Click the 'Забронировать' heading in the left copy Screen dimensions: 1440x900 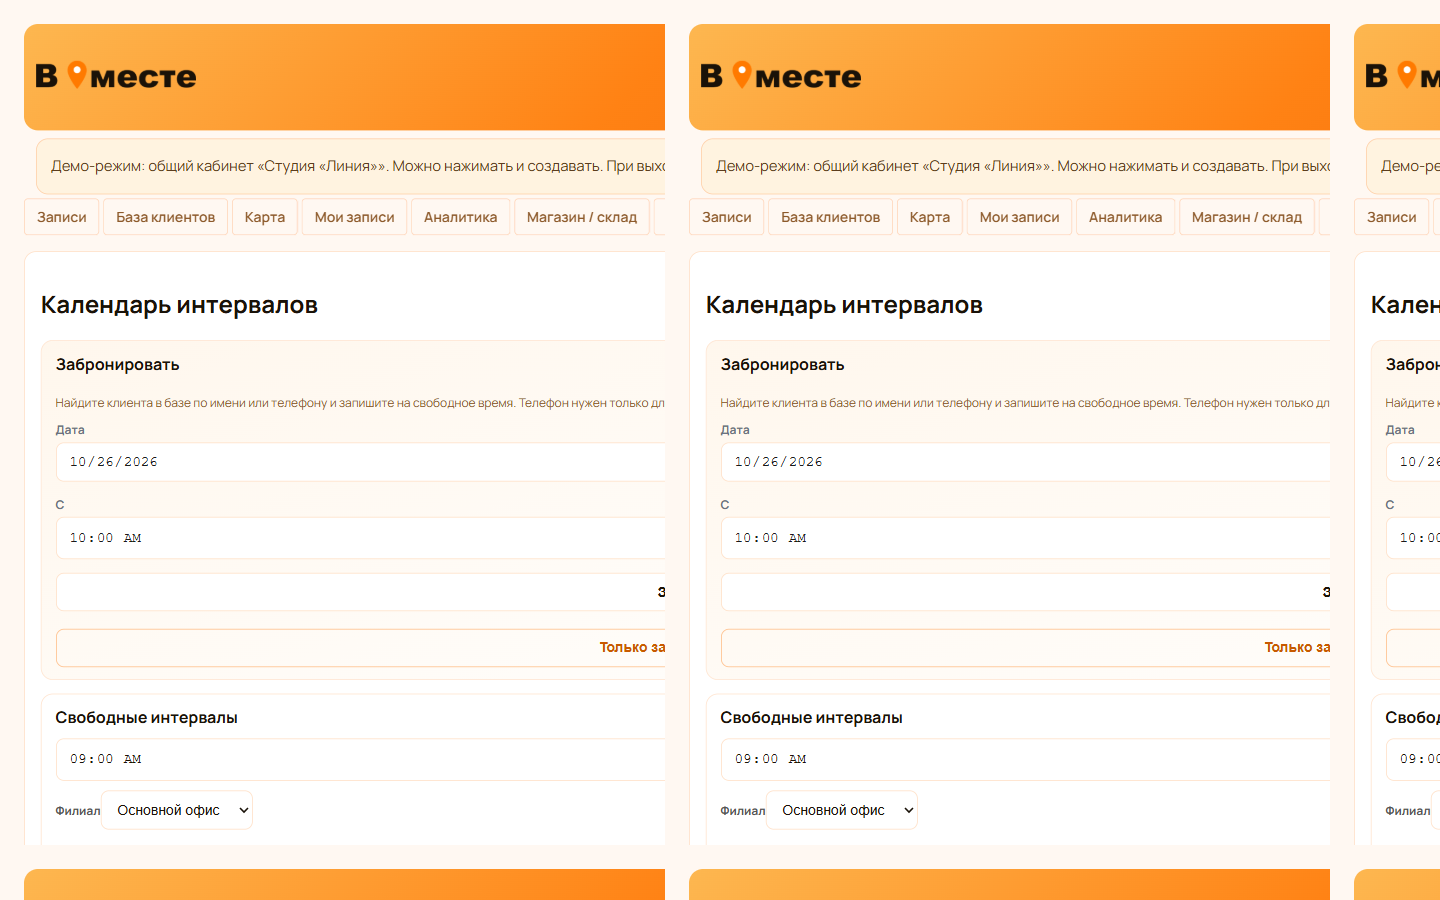tap(118, 365)
